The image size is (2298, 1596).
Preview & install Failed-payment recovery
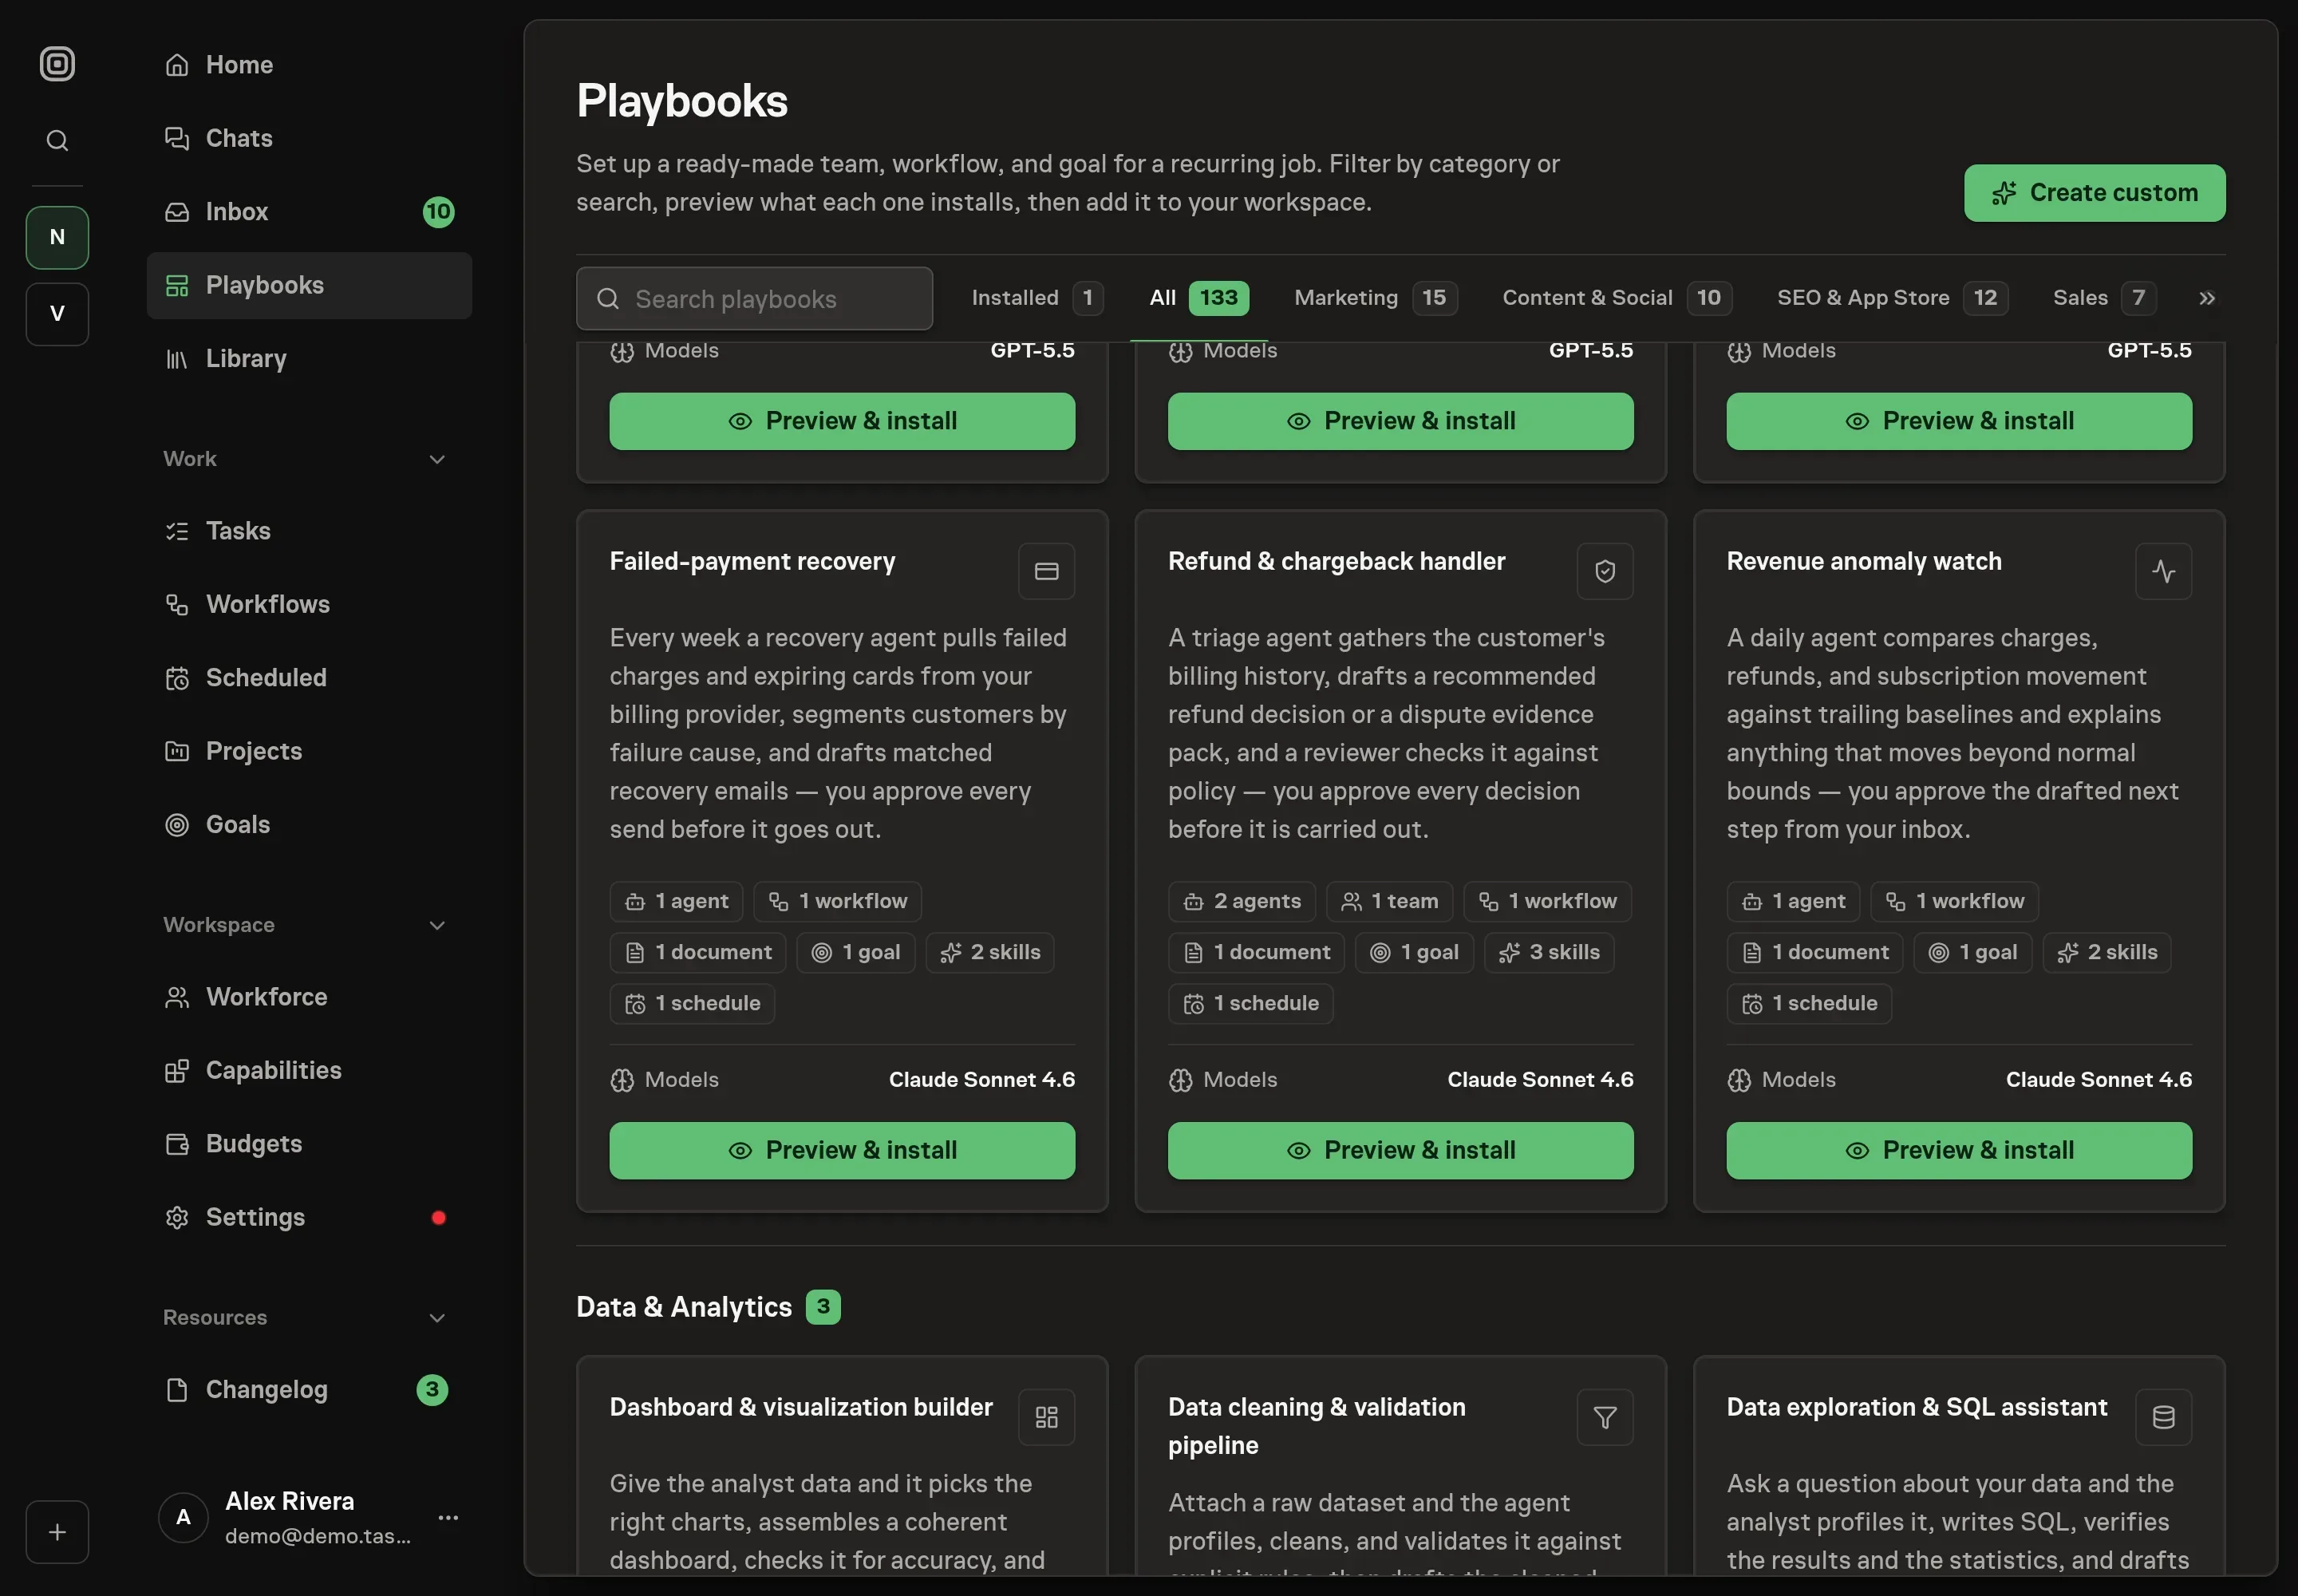(x=842, y=1151)
